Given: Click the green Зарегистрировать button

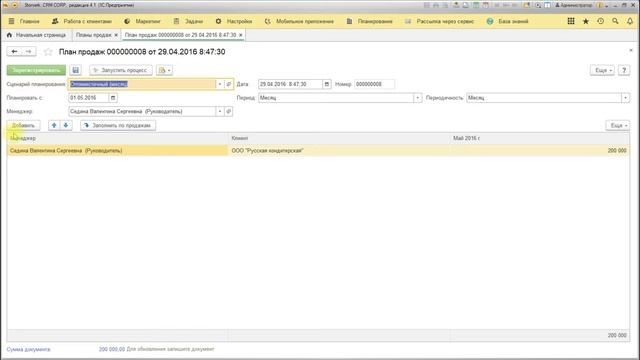Looking at the screenshot, I should point(36,70).
